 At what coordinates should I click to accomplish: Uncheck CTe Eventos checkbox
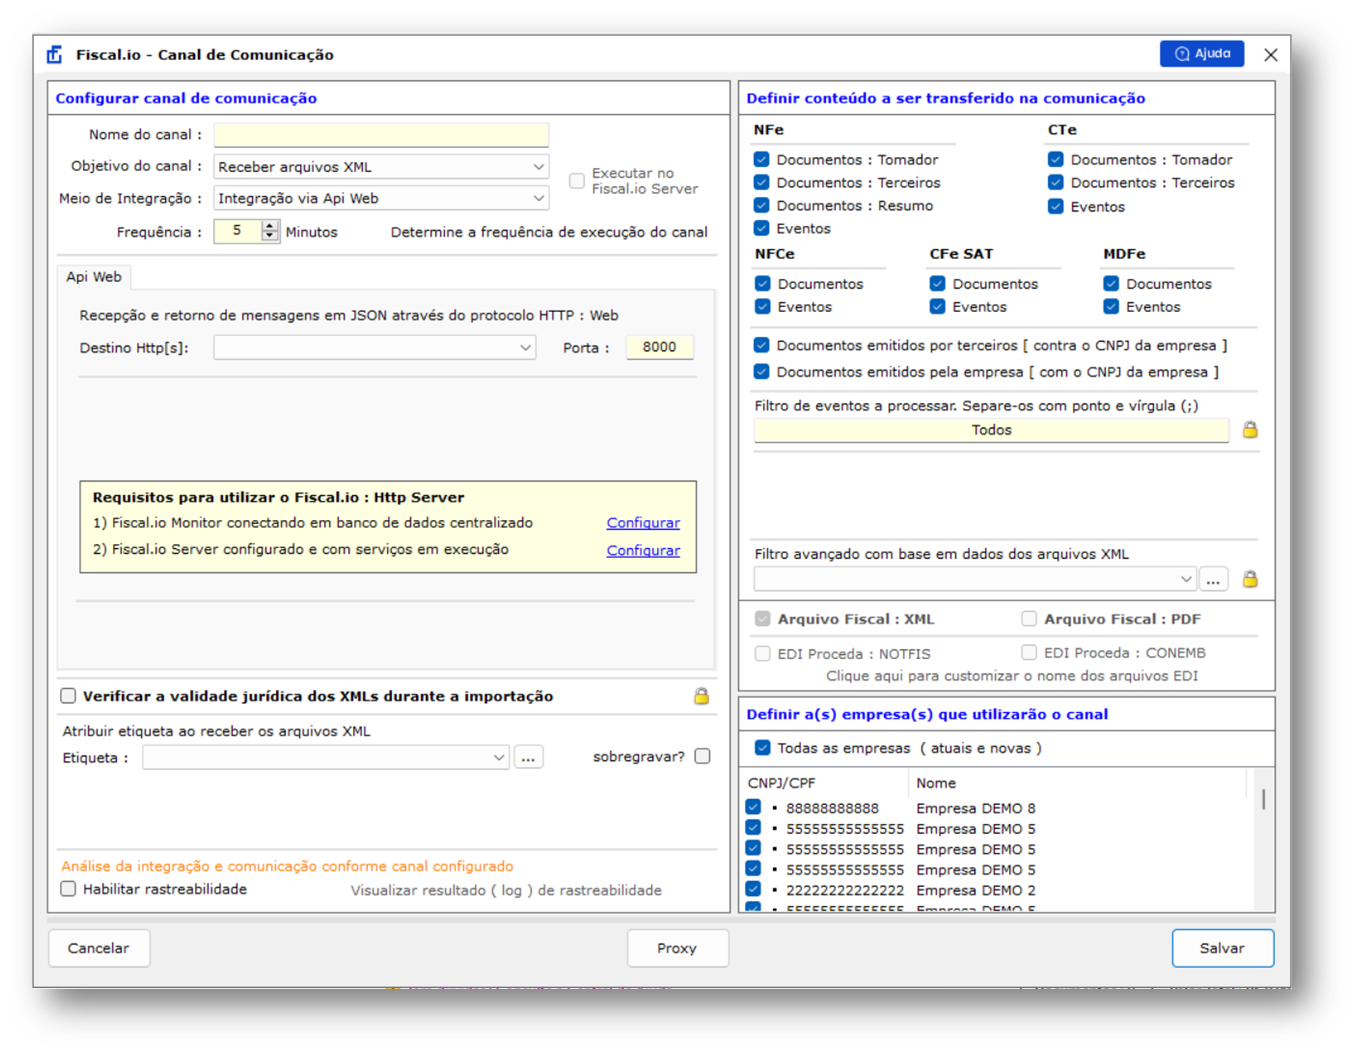pyautogui.click(x=1056, y=206)
